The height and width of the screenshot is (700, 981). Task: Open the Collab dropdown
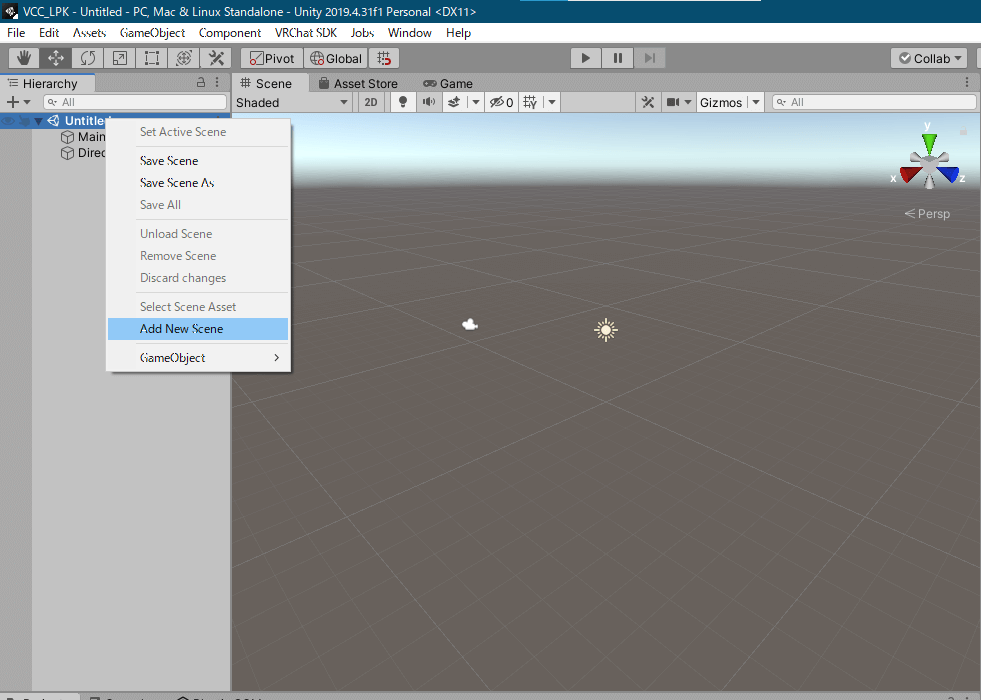click(930, 58)
